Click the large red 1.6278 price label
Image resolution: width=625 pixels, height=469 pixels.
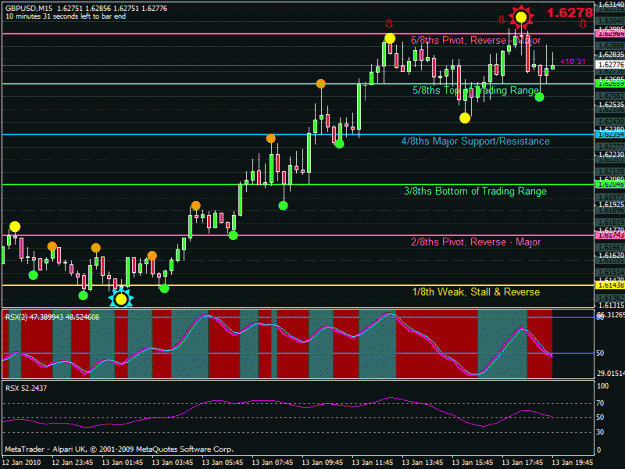(569, 13)
